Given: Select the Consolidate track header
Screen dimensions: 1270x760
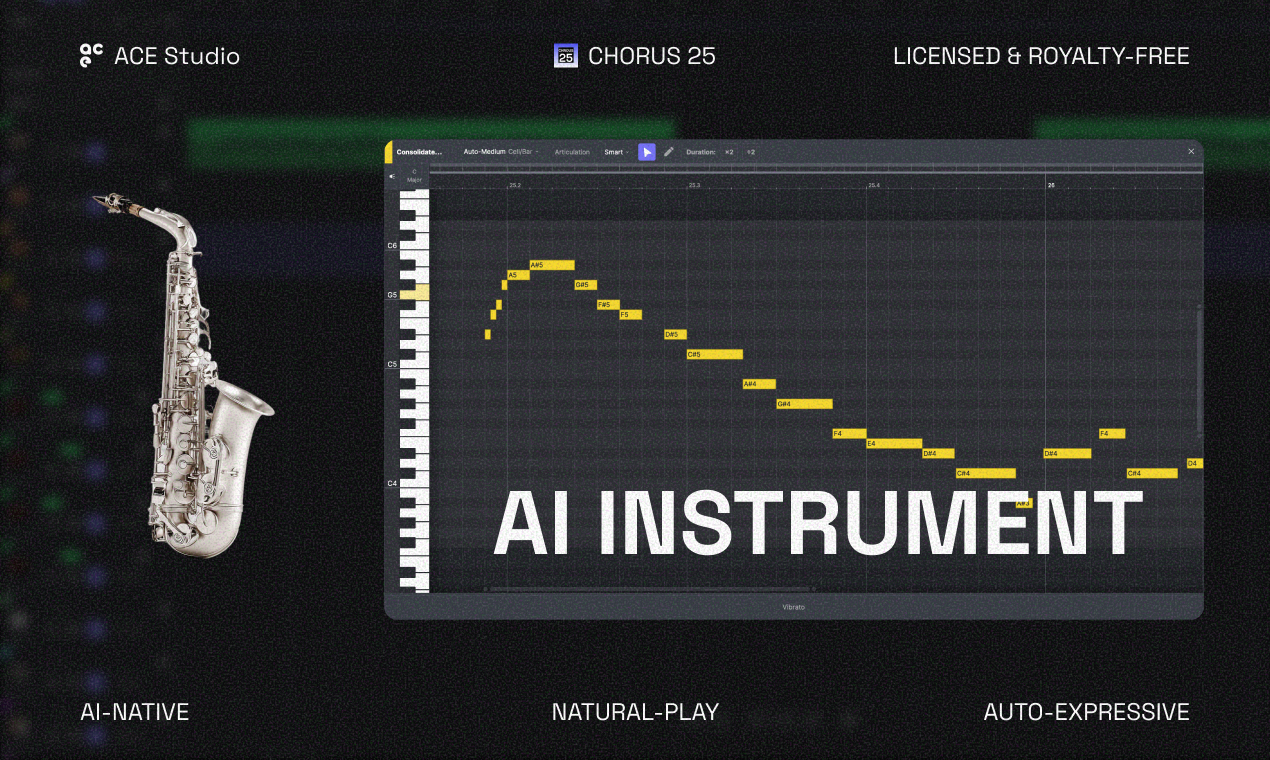Looking at the screenshot, I should [419, 152].
